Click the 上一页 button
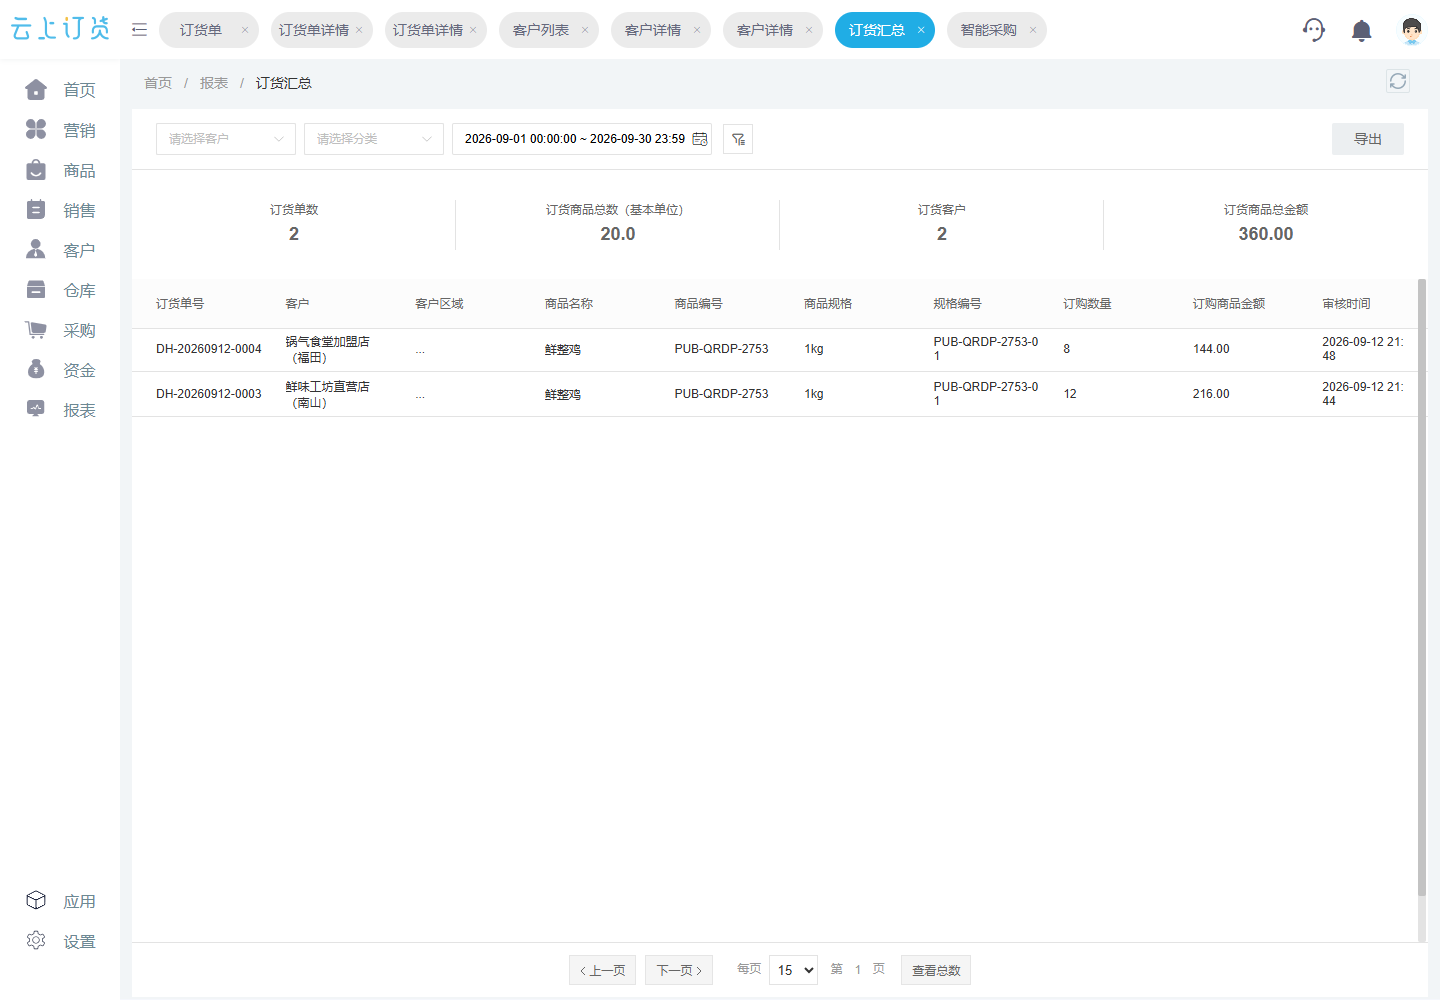The height and width of the screenshot is (1000, 1440). tap(603, 970)
